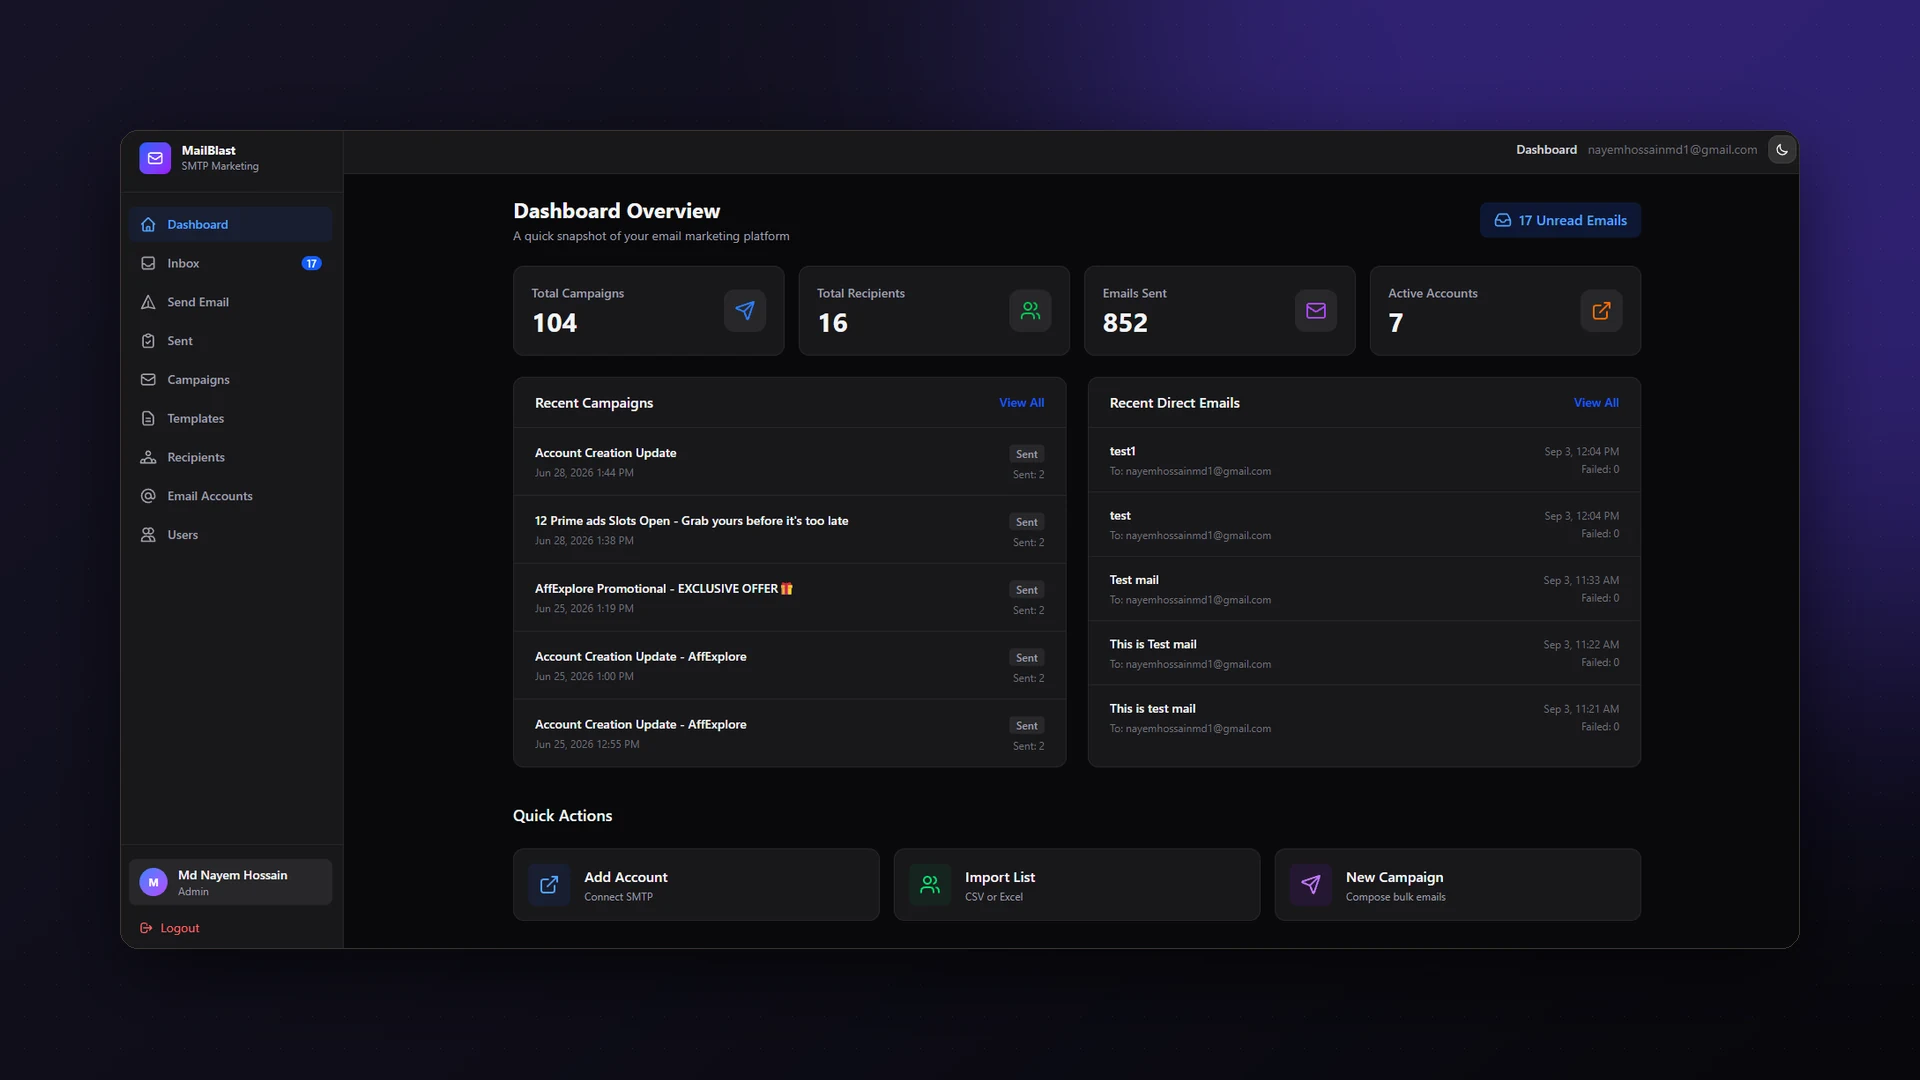Open Add Account Connect SMTP card
Screen dimensions: 1920x1080
coord(696,885)
